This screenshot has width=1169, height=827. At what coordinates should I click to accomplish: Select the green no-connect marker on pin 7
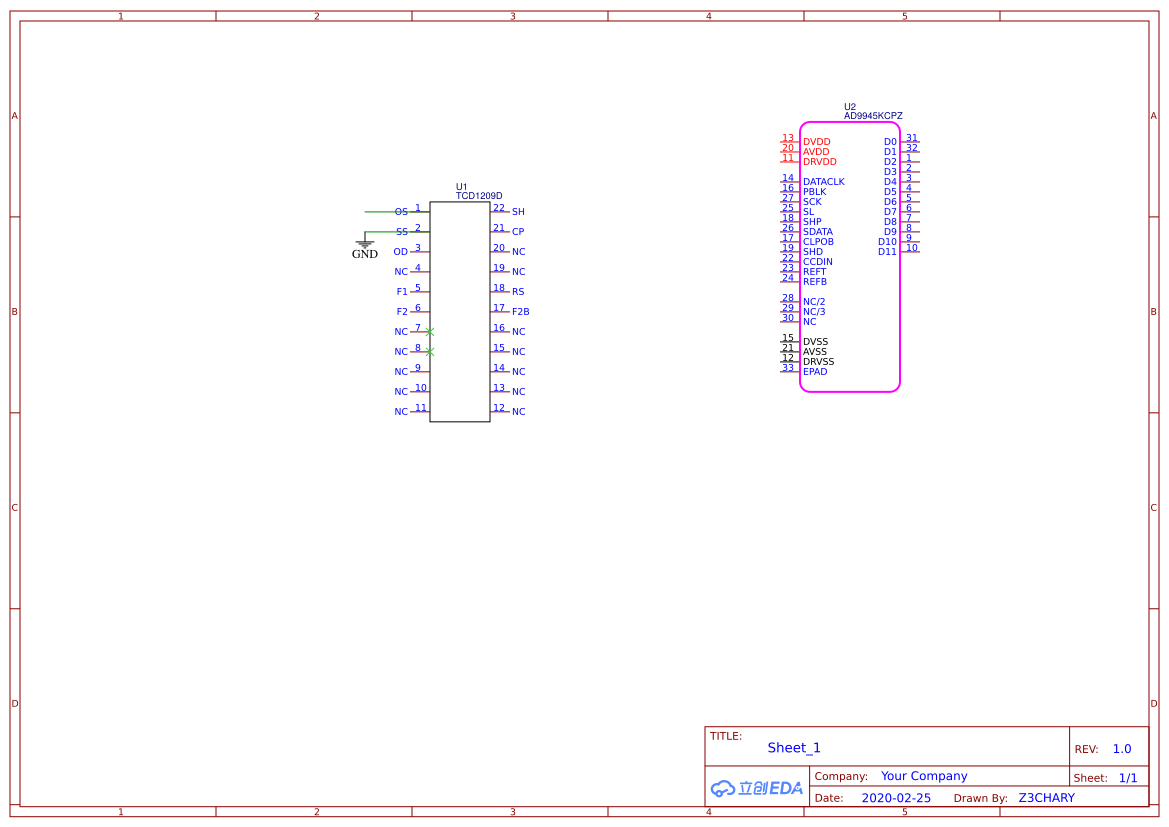point(430,331)
